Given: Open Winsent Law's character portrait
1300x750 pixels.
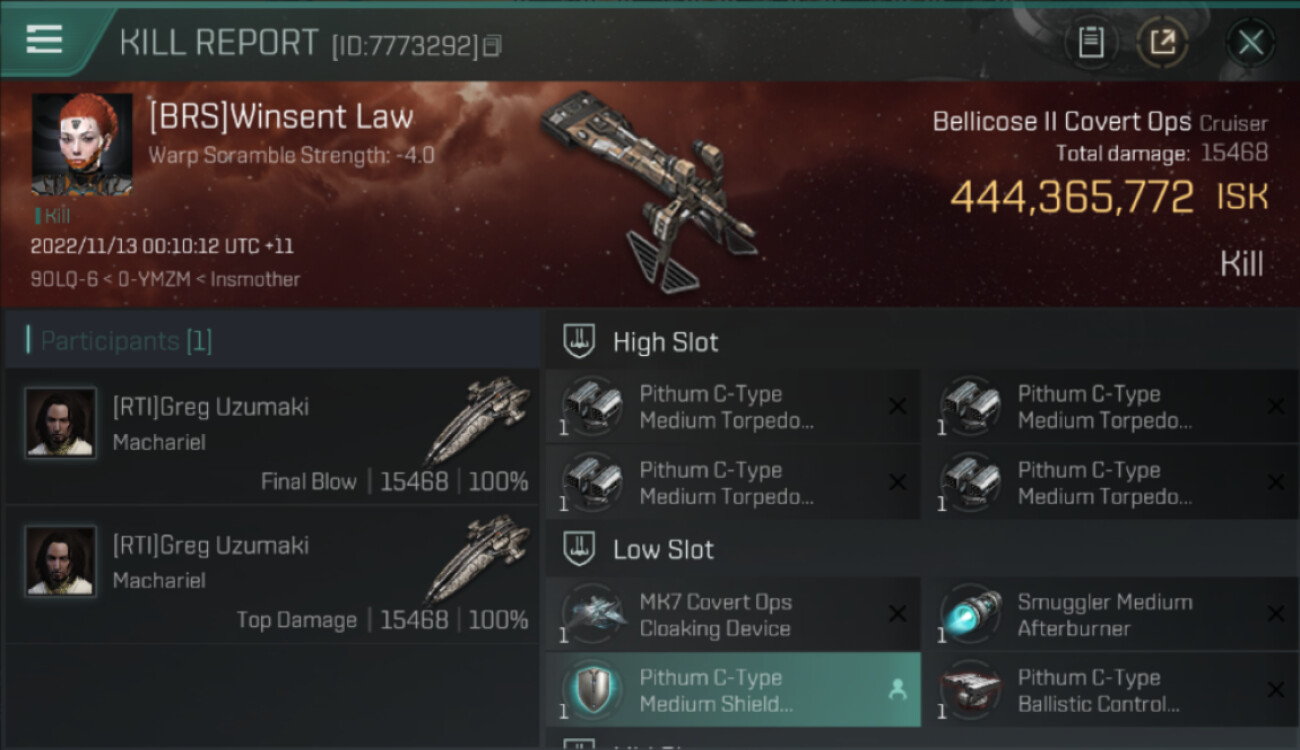Looking at the screenshot, I should click(82, 144).
